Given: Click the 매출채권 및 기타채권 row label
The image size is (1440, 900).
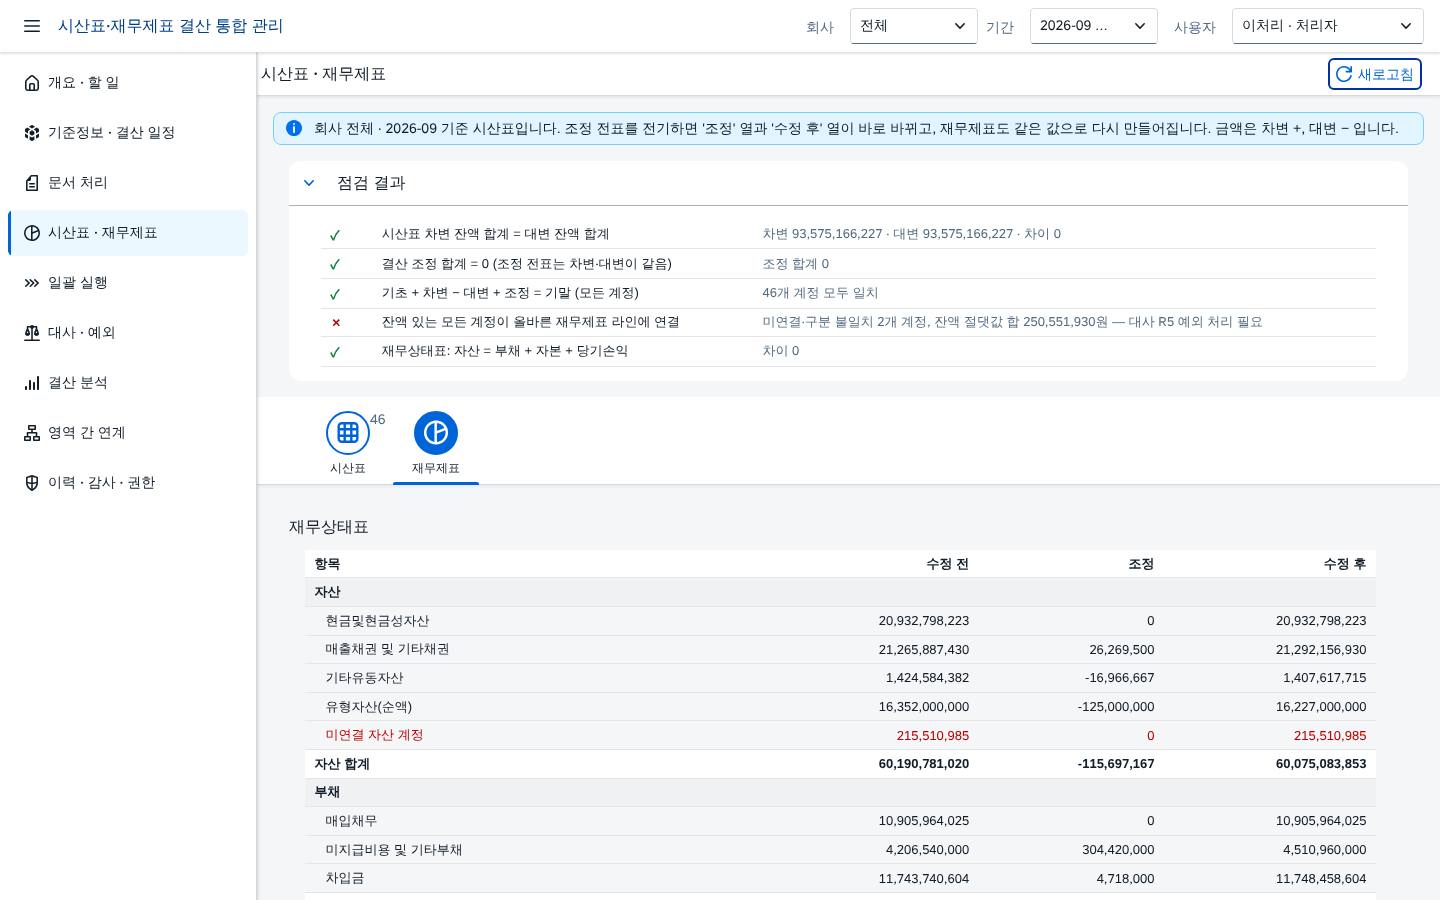Looking at the screenshot, I should click(x=387, y=649).
